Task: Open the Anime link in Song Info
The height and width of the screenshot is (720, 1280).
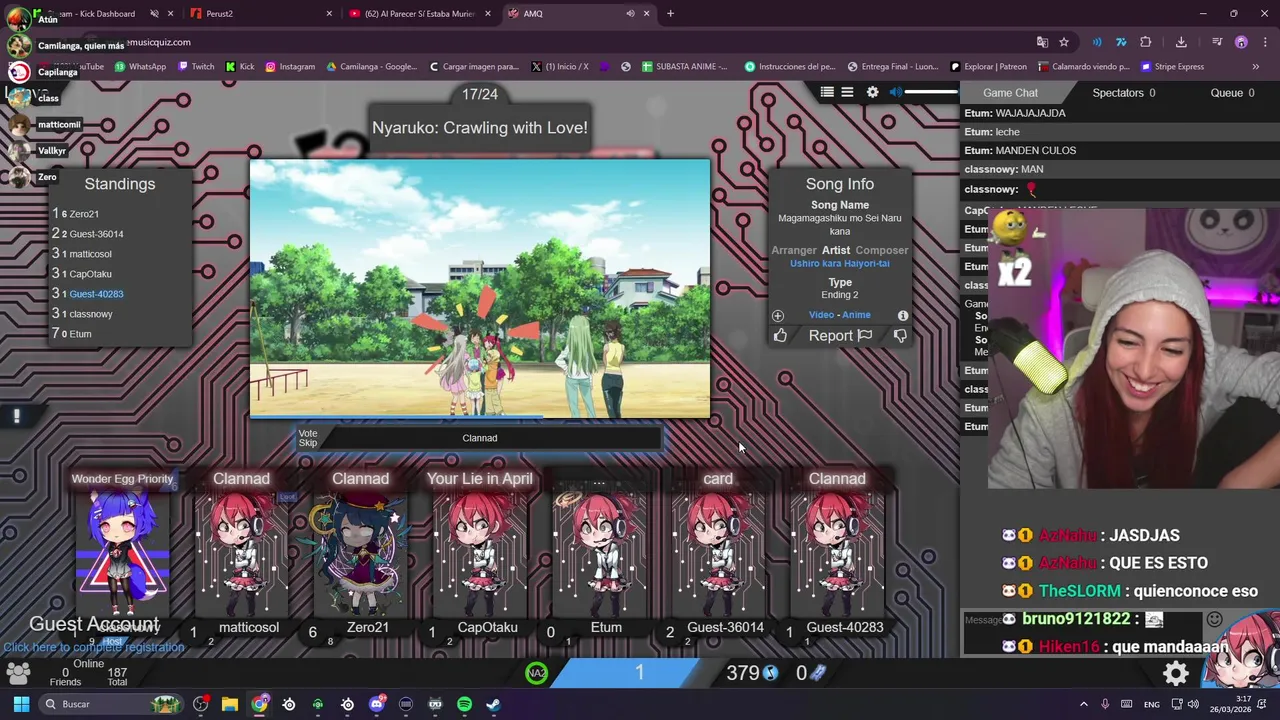Action: [x=856, y=314]
